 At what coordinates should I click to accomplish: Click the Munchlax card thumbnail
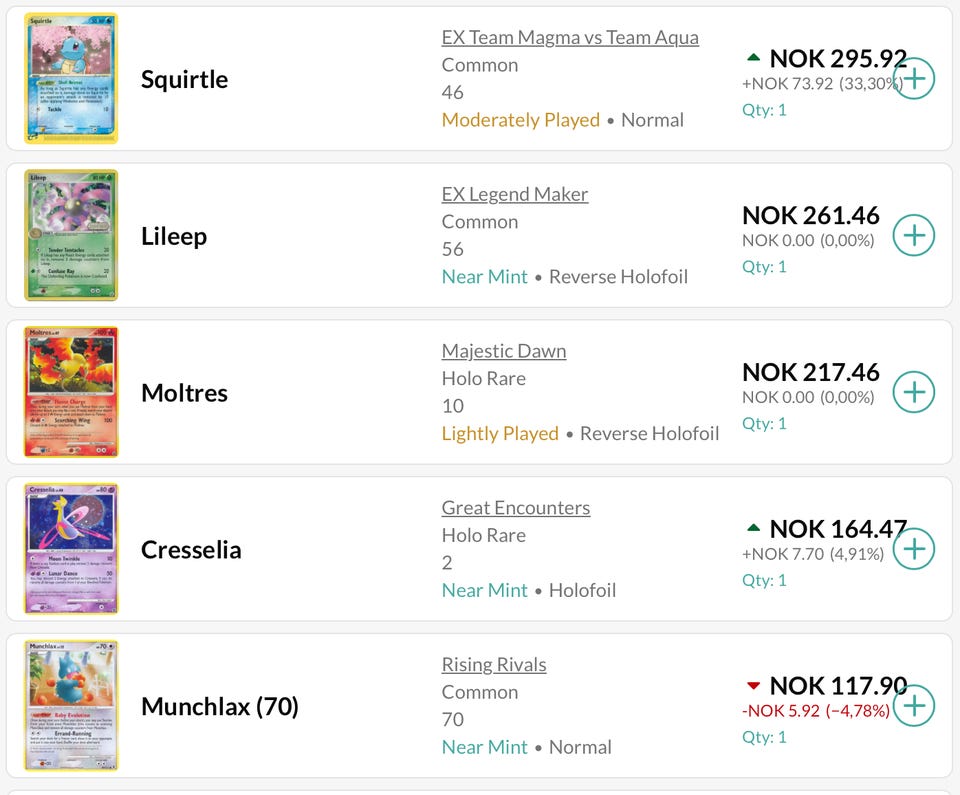pyautogui.click(x=71, y=706)
